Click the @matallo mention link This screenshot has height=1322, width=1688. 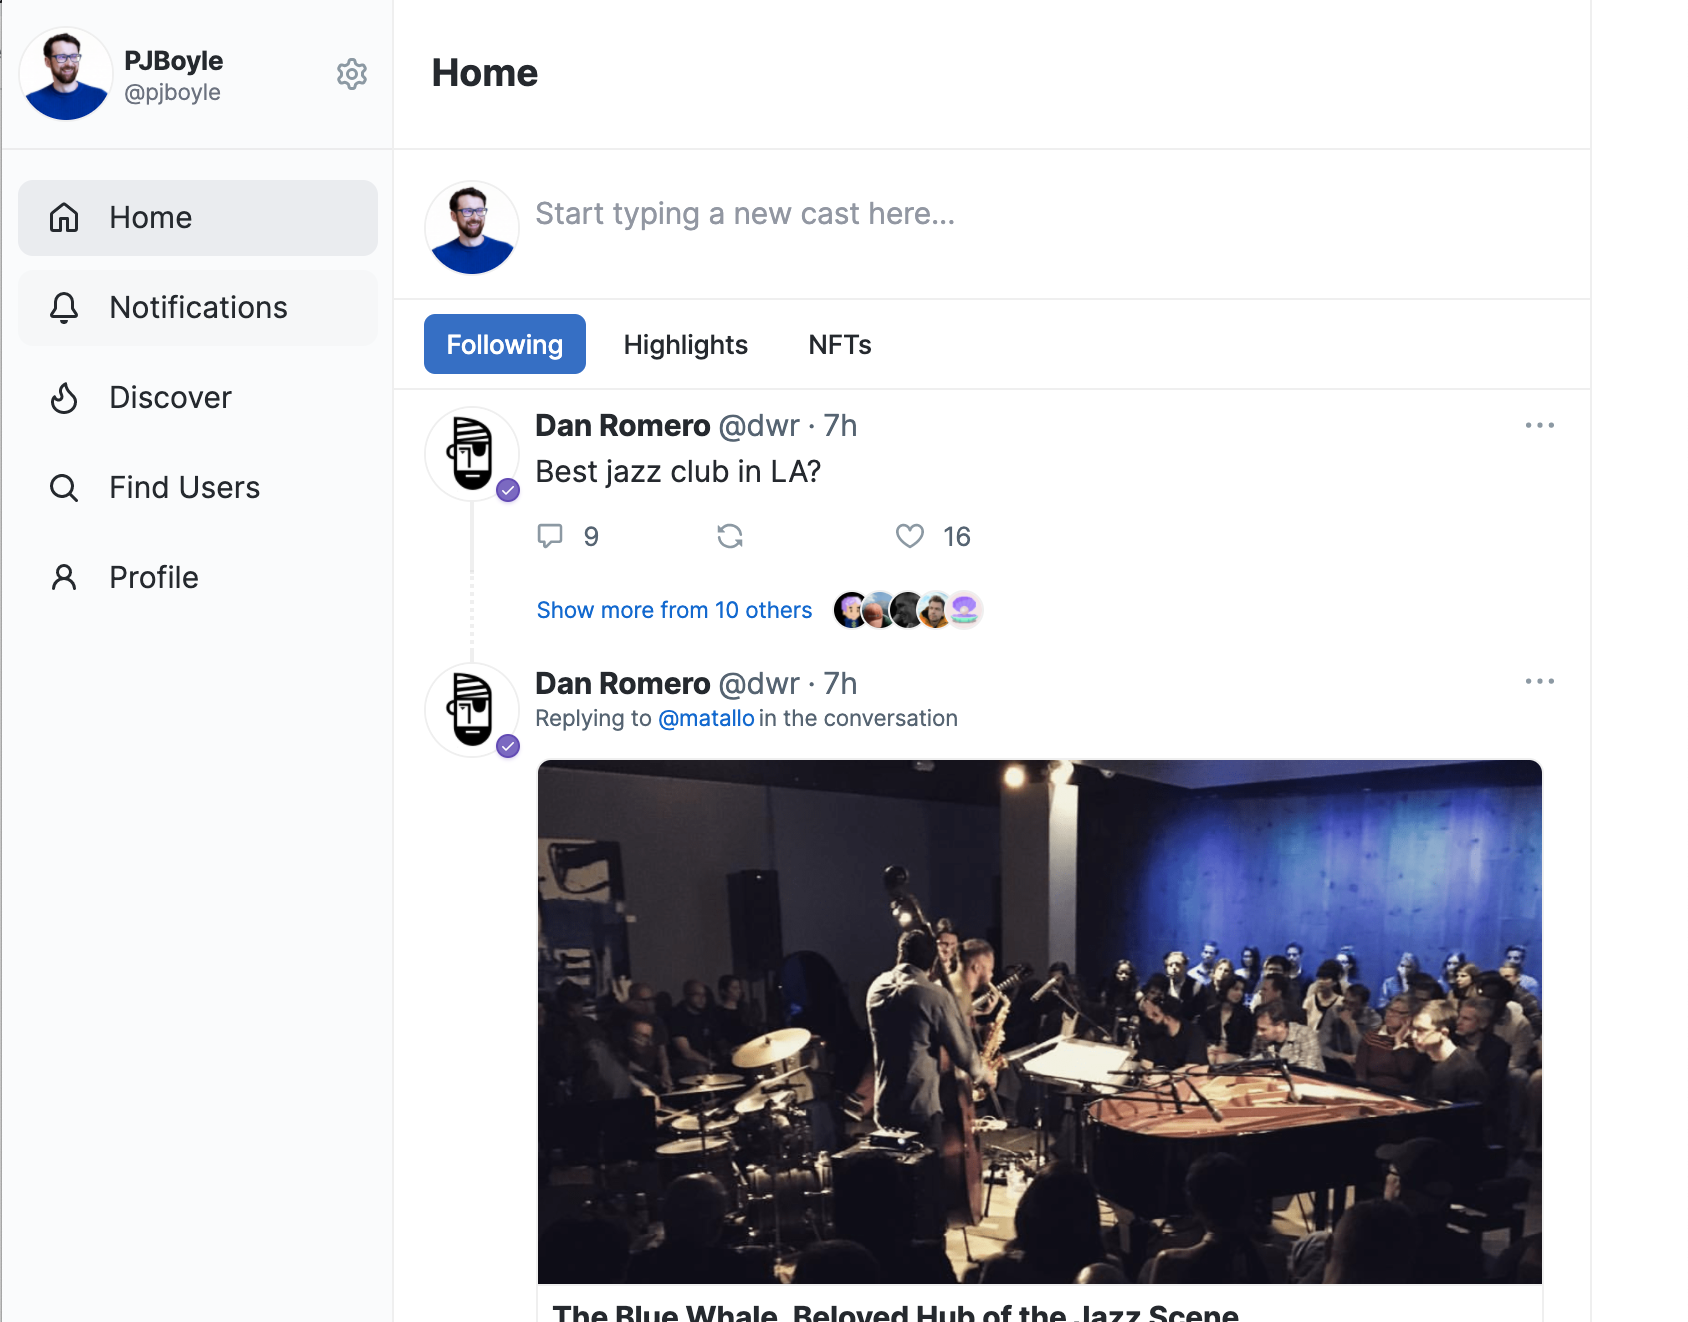[x=706, y=718]
